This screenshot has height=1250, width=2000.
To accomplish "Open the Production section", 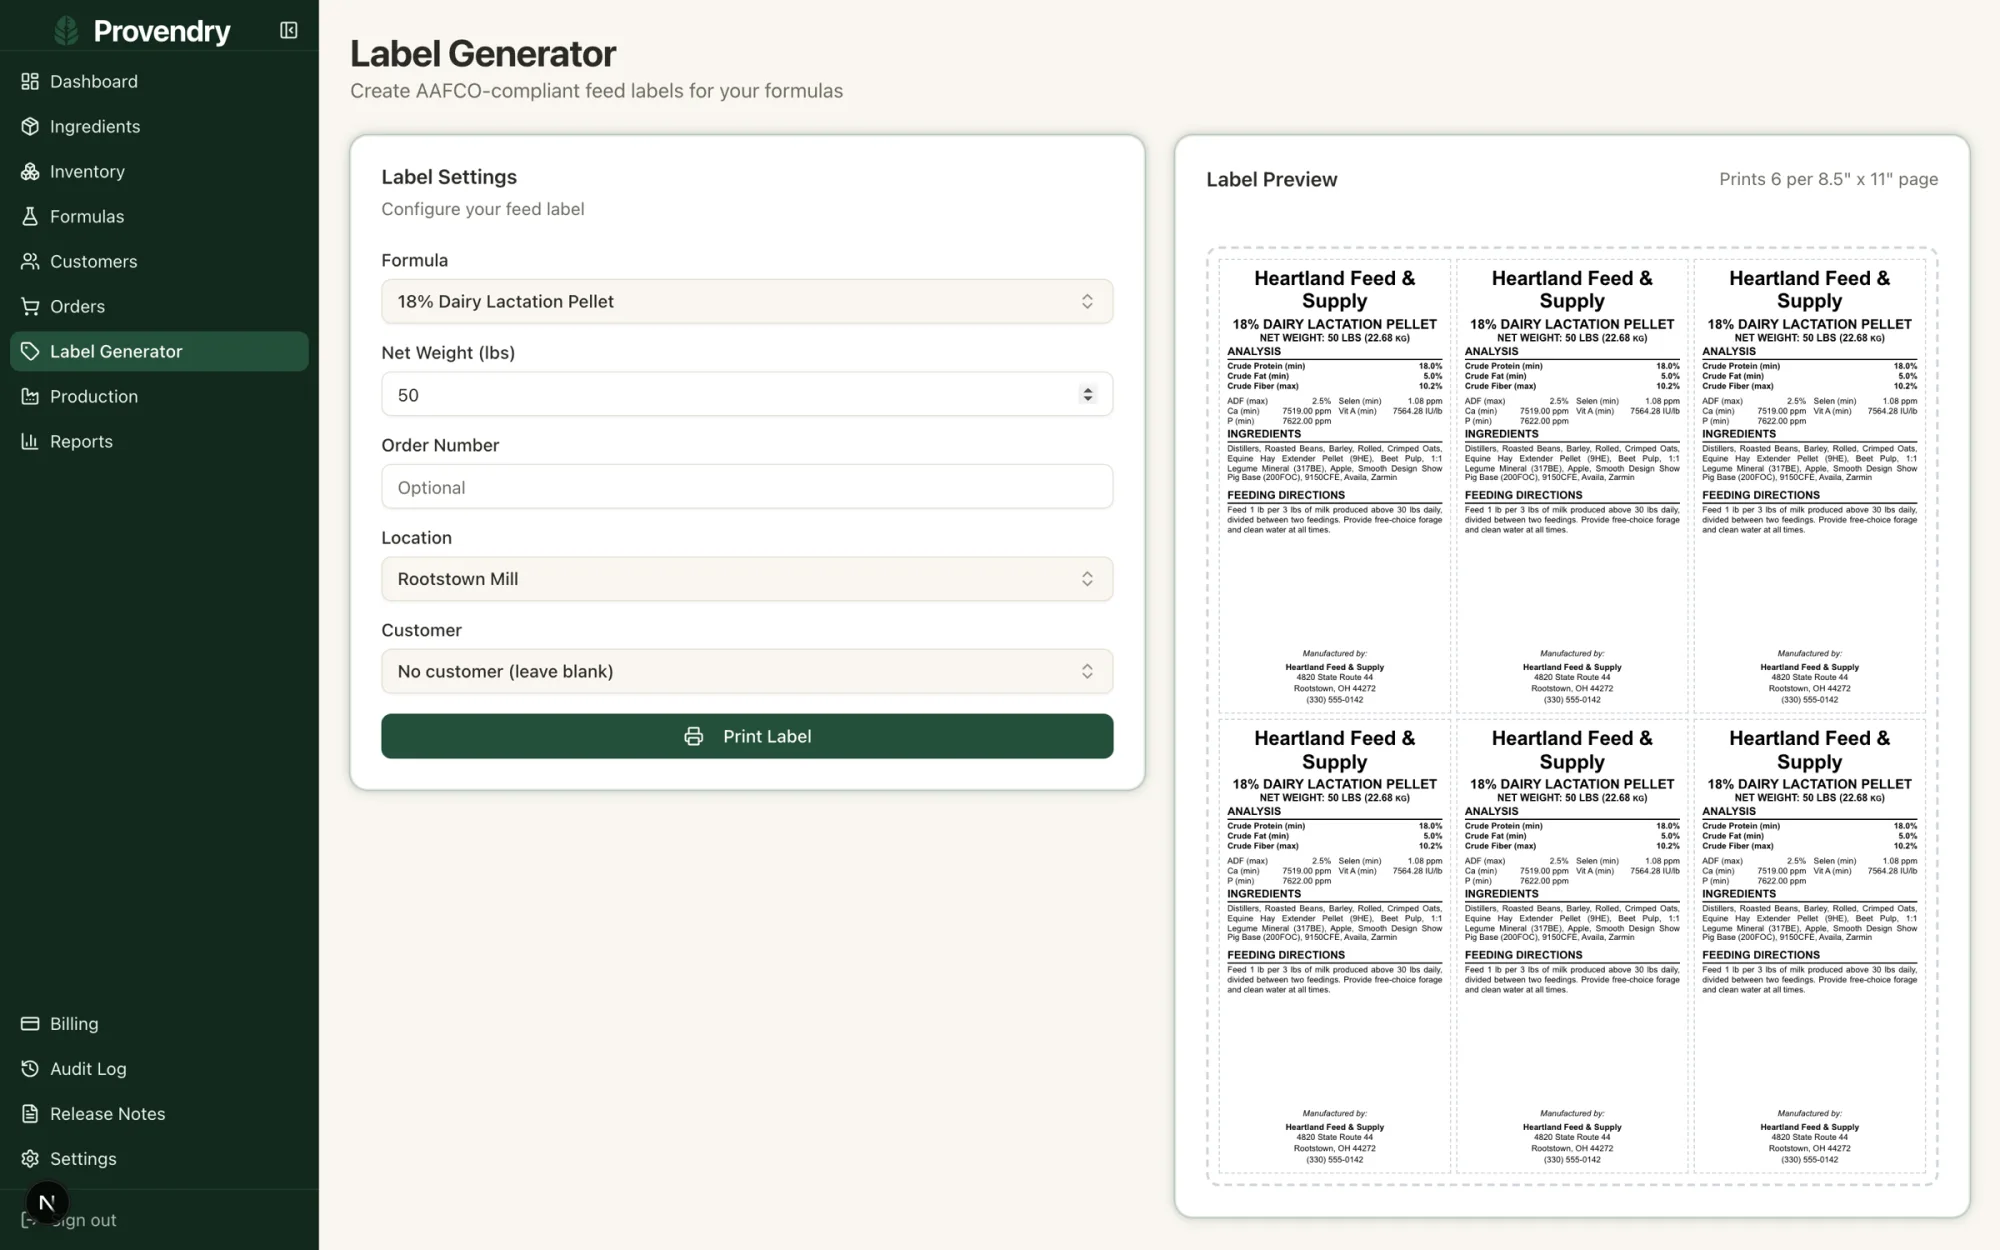I will point(159,396).
